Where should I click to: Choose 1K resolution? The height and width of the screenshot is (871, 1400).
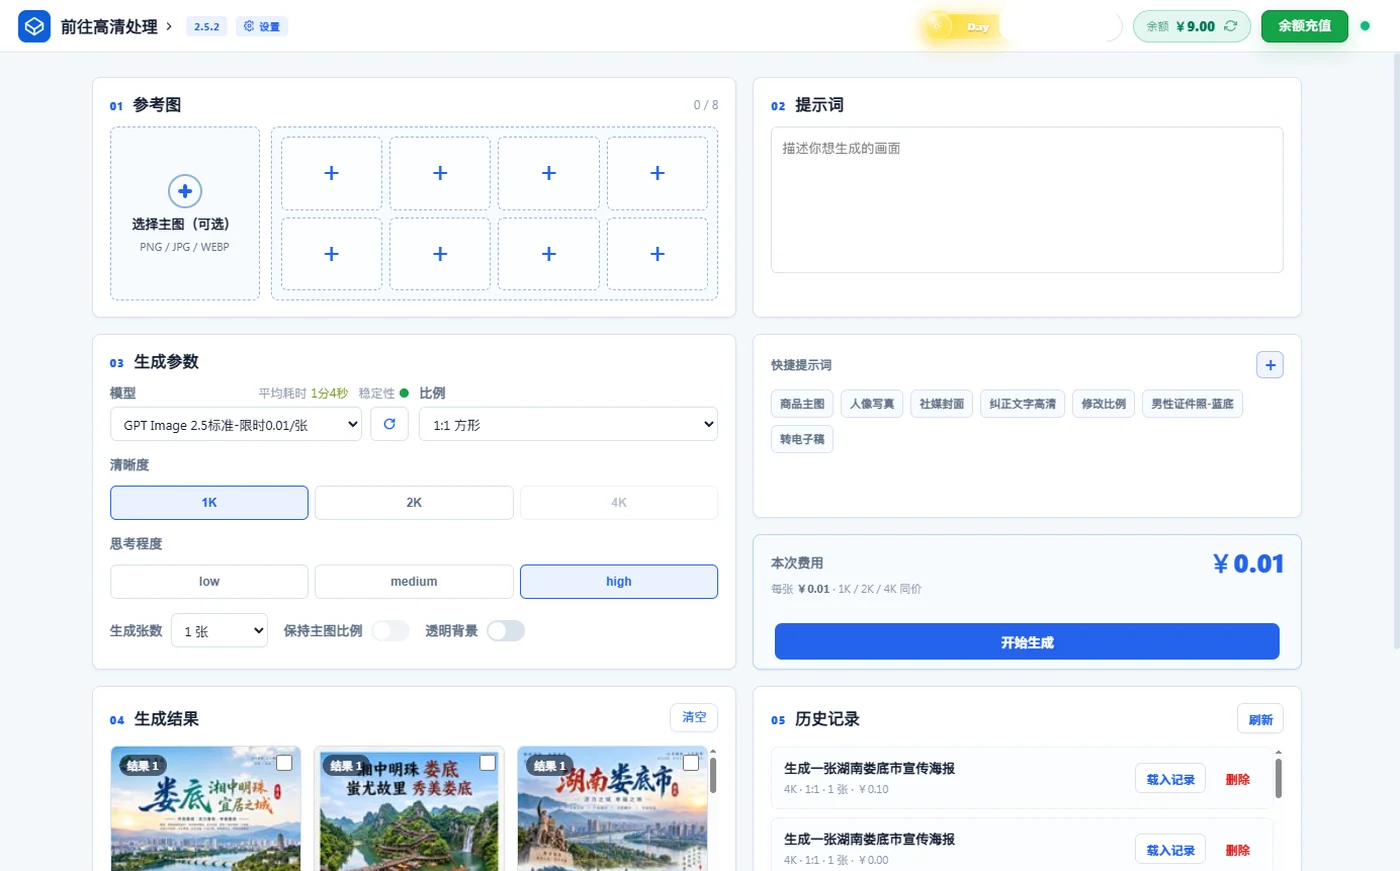coord(209,503)
